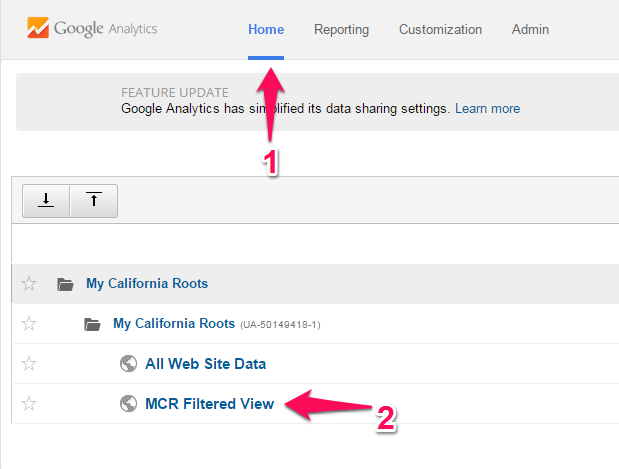Open the MCR Filtered View

(x=210, y=403)
